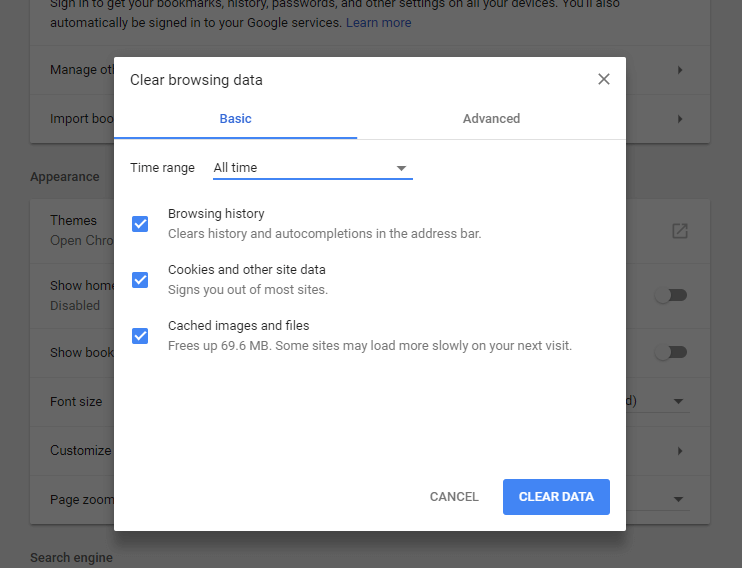Open the Import bookmarks arrow
Viewport: 742px width, 568px height.
coord(680,119)
